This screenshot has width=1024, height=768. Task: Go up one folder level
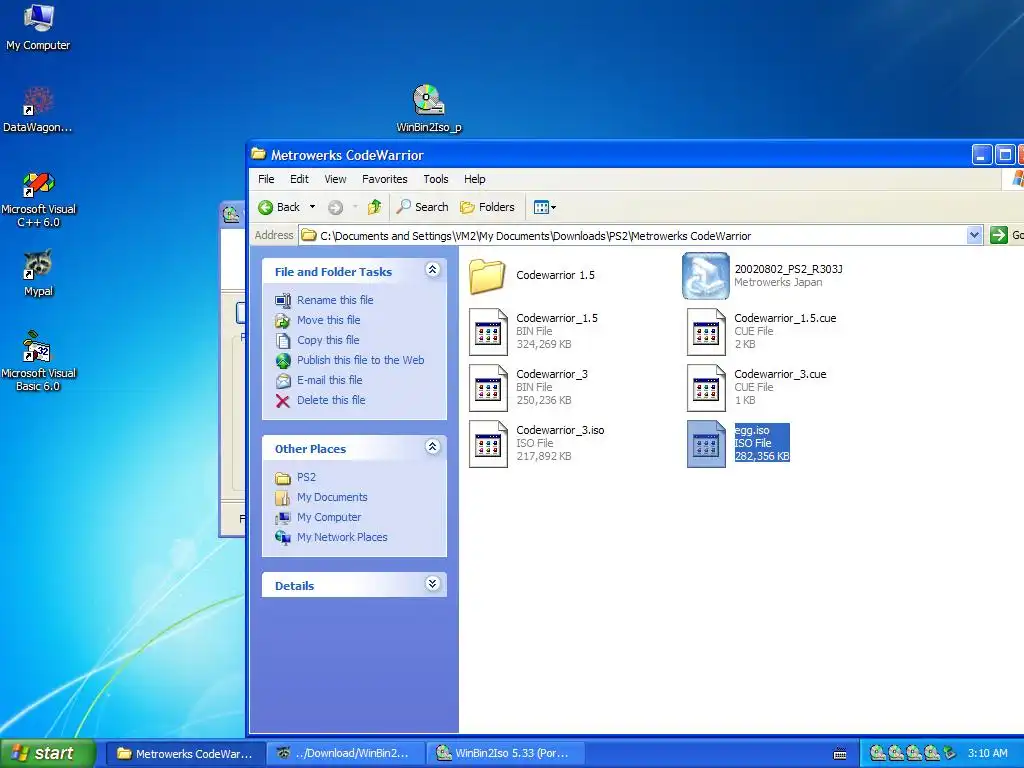click(x=374, y=207)
